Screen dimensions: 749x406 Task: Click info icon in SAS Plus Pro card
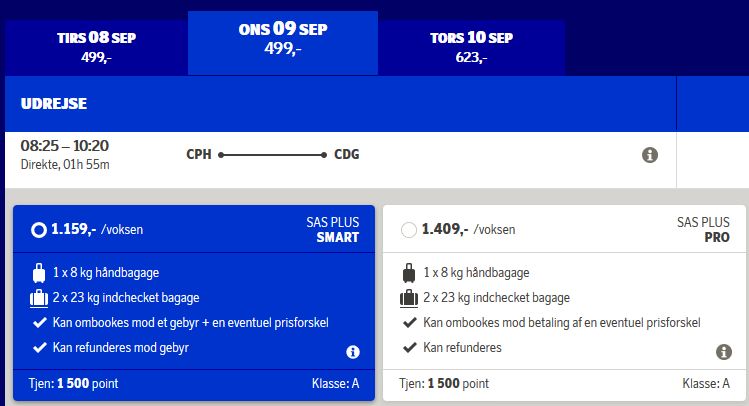[x=724, y=352]
